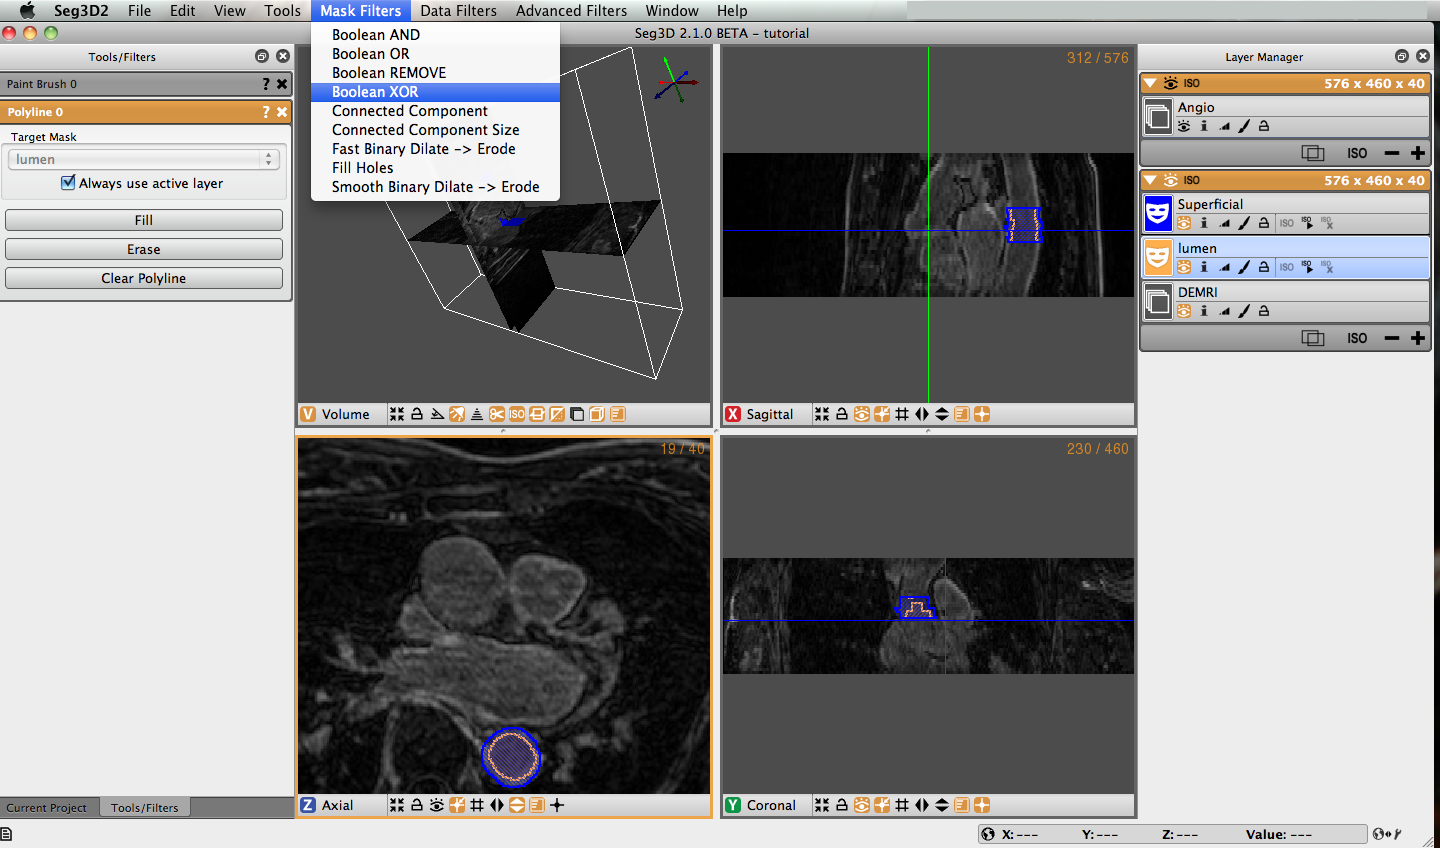Open opacity control for Superficial layer
This screenshot has height=848, width=1440.
[1224, 223]
